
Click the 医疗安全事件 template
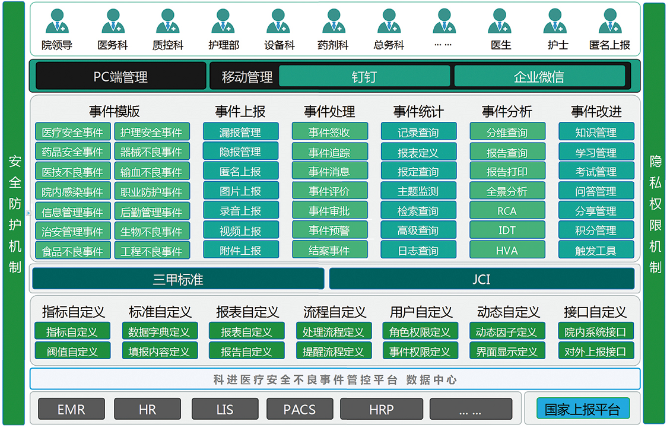tap(73, 132)
